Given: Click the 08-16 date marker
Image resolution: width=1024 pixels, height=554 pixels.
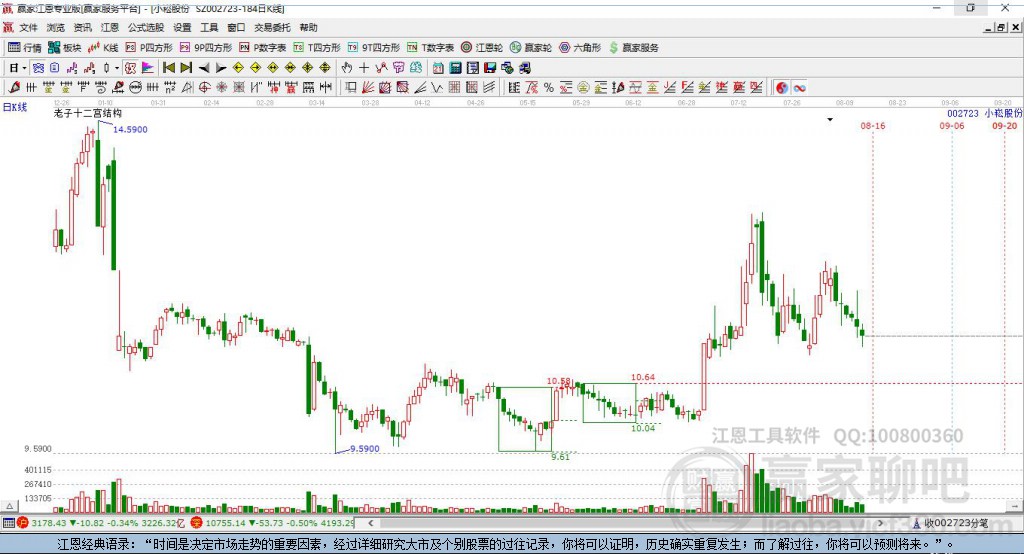Looking at the screenshot, I should (872, 125).
